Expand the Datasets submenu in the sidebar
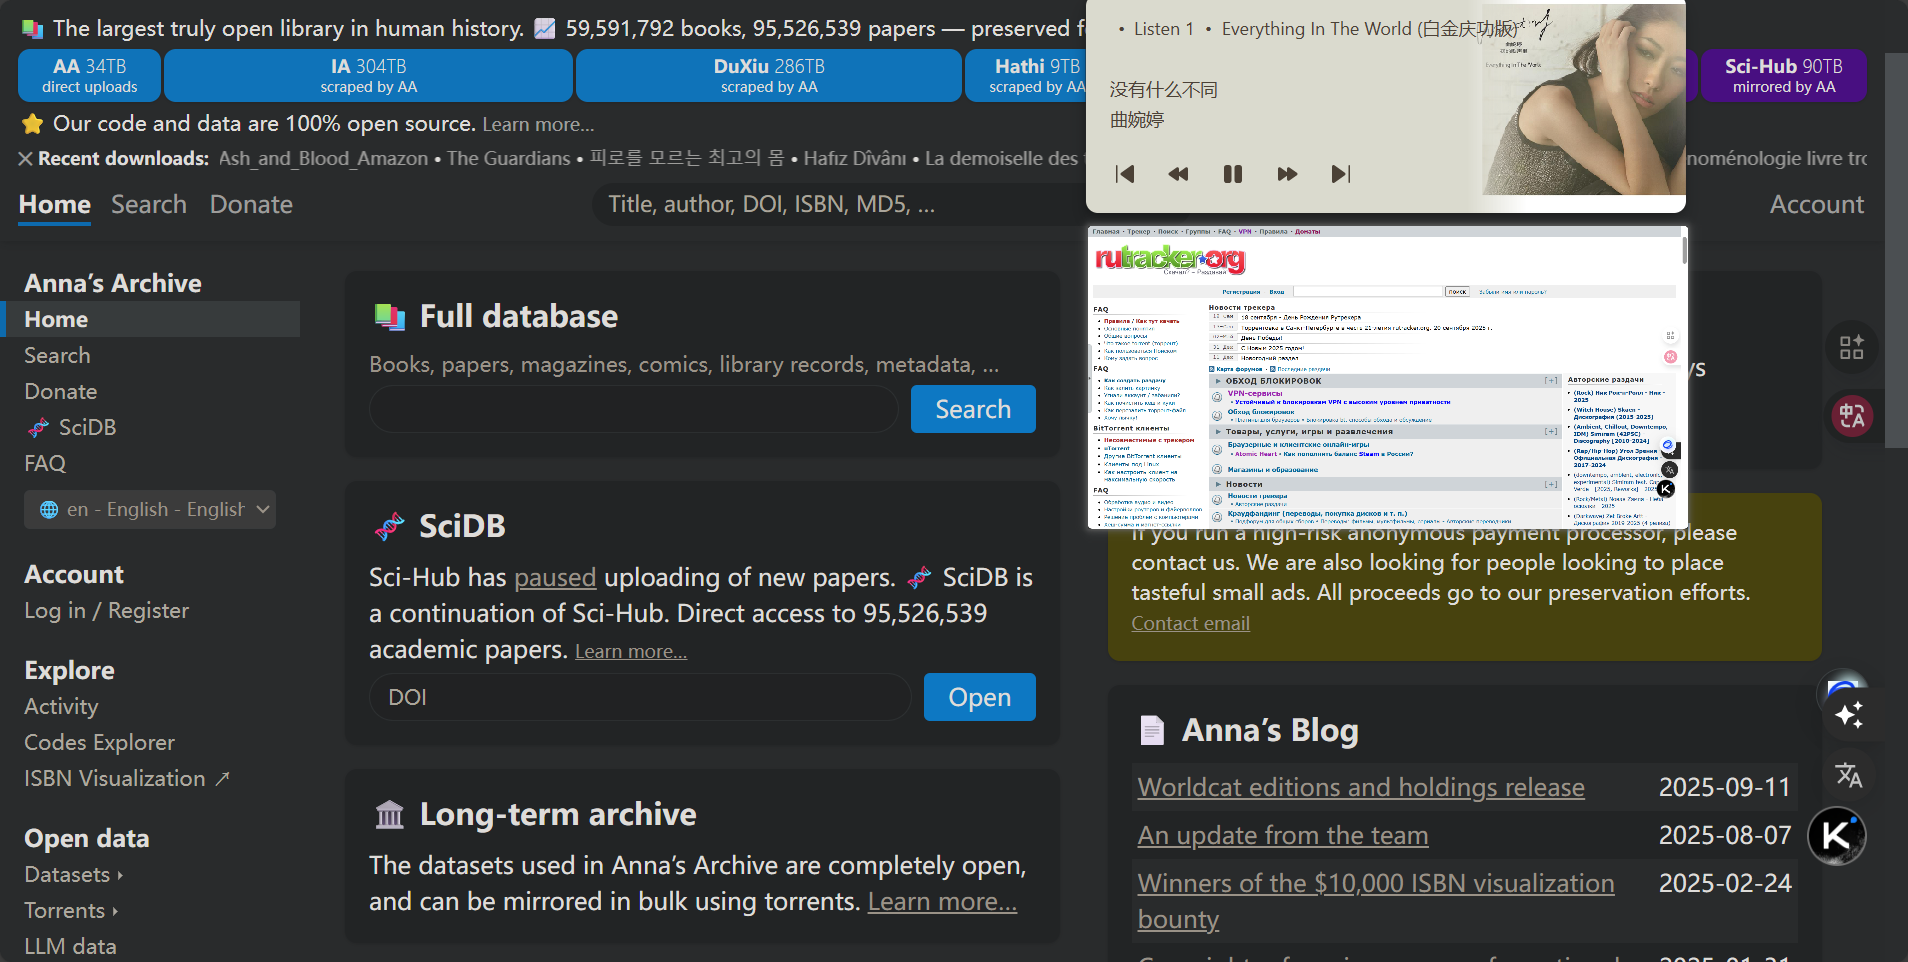This screenshot has height=962, width=1908. coord(74,875)
